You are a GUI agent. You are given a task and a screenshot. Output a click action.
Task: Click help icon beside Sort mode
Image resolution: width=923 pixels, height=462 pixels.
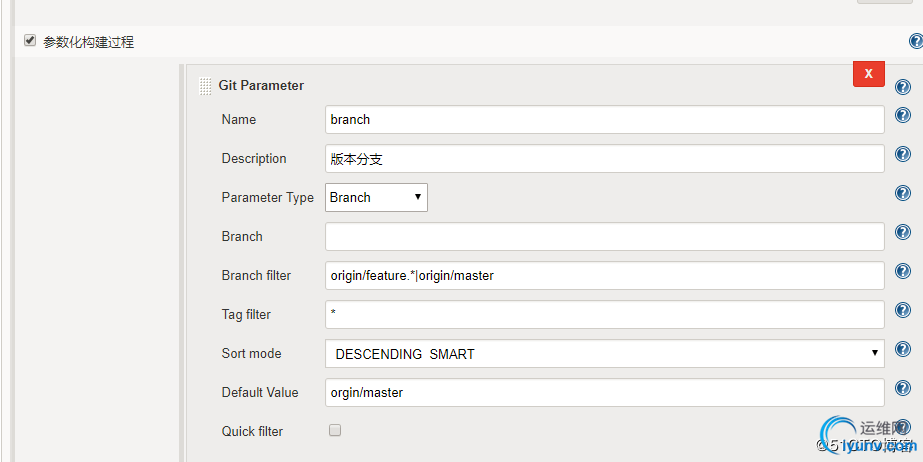[902, 350]
